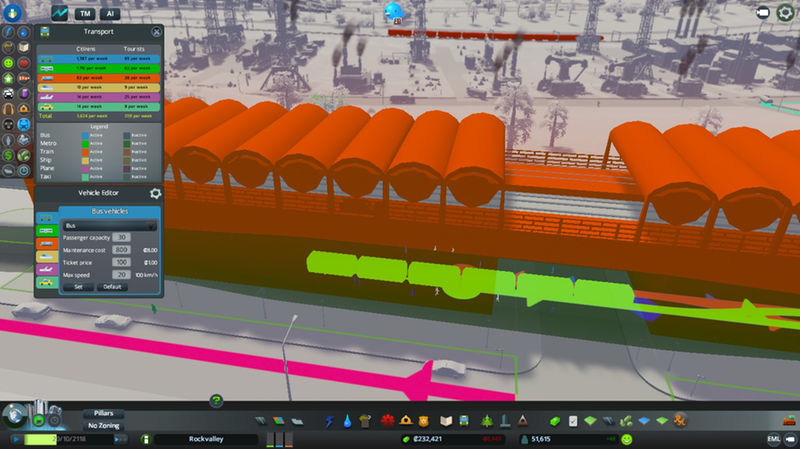Viewport: 800px width, 449px height.
Task: Toggle the Pillars option
Action: [105, 412]
